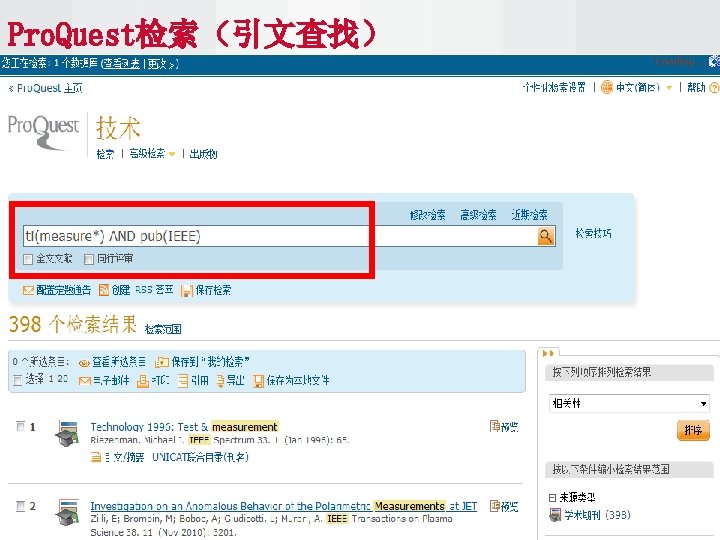Open the 相关性 sort order dropdown
This screenshot has height=540, width=720.
[x=629, y=404]
